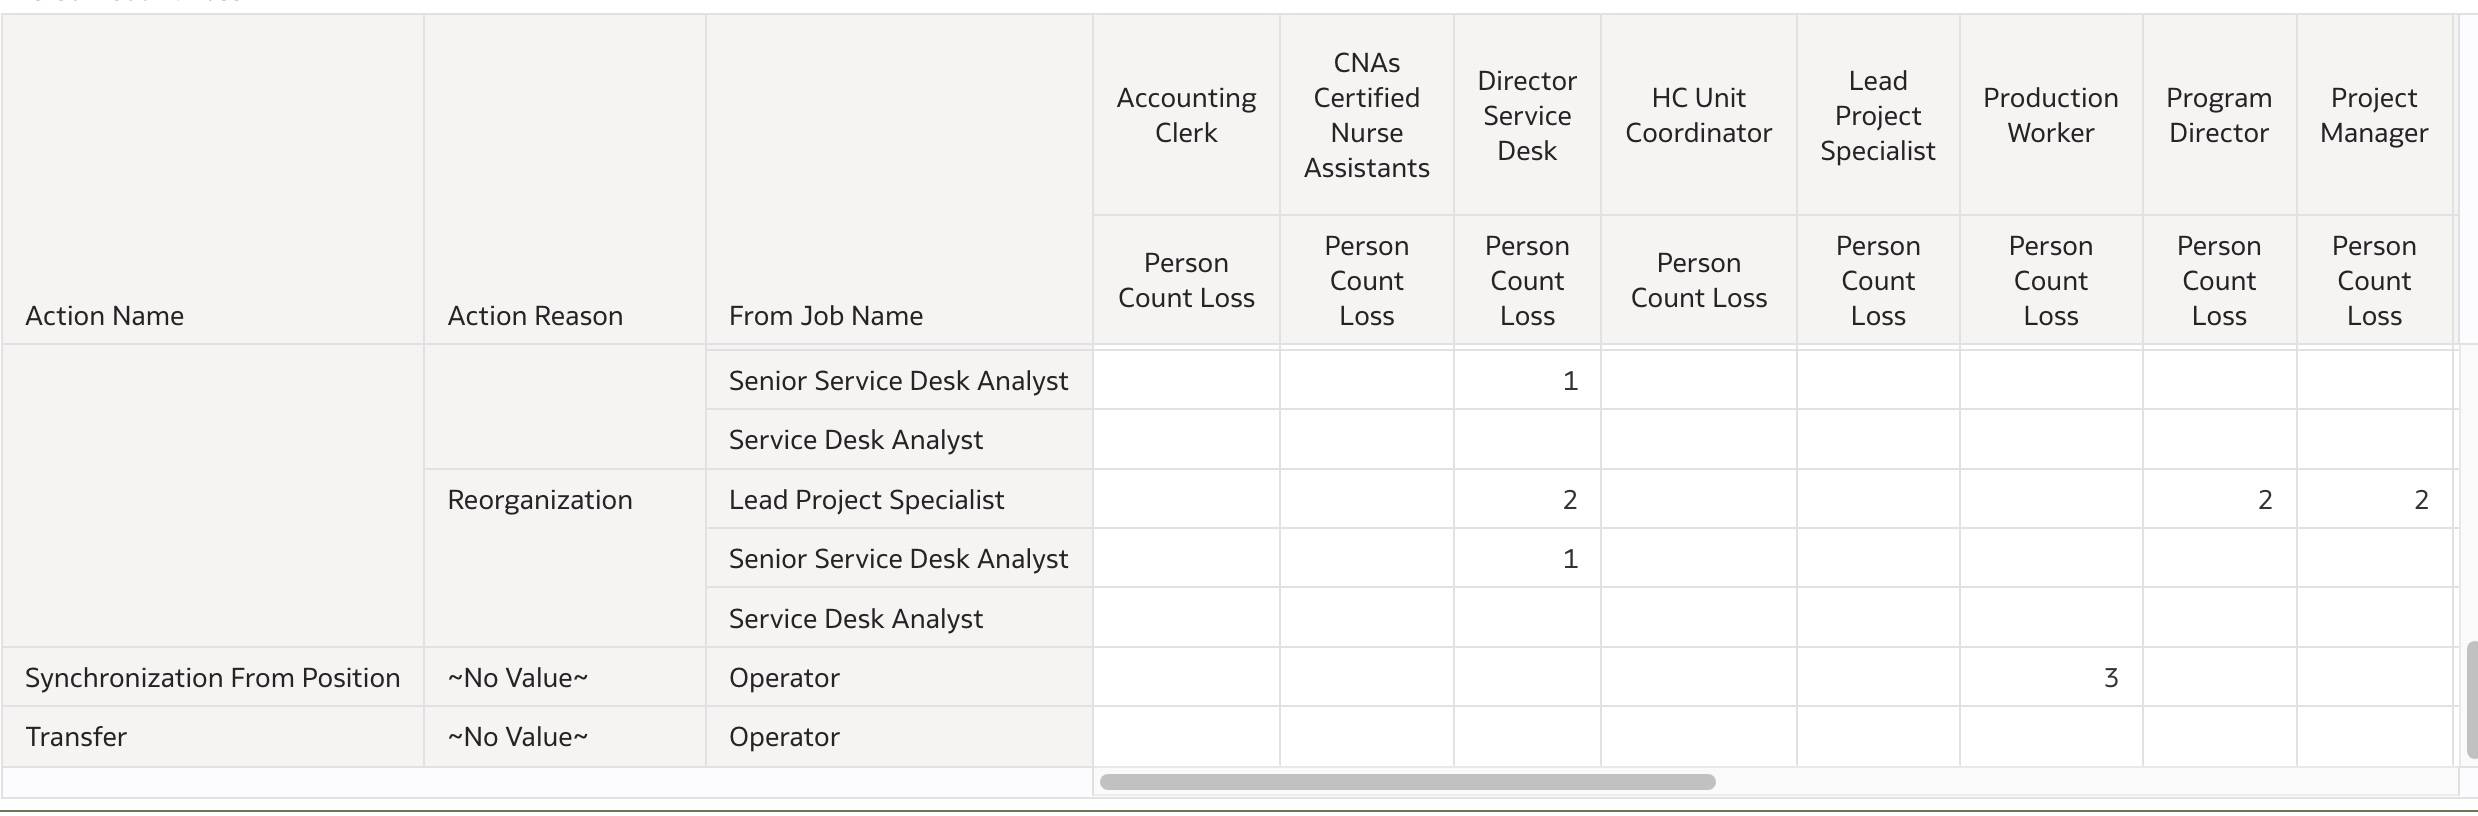Image resolution: width=2478 pixels, height=816 pixels.
Task: Select the Production Worker column header
Action: (2050, 115)
